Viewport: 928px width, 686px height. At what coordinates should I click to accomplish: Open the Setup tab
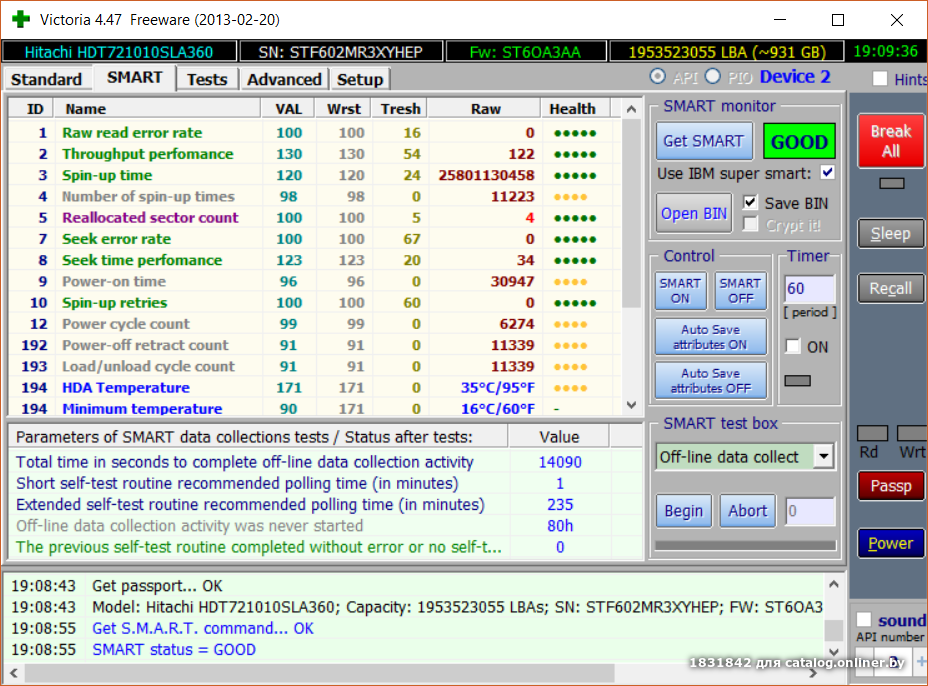click(360, 79)
